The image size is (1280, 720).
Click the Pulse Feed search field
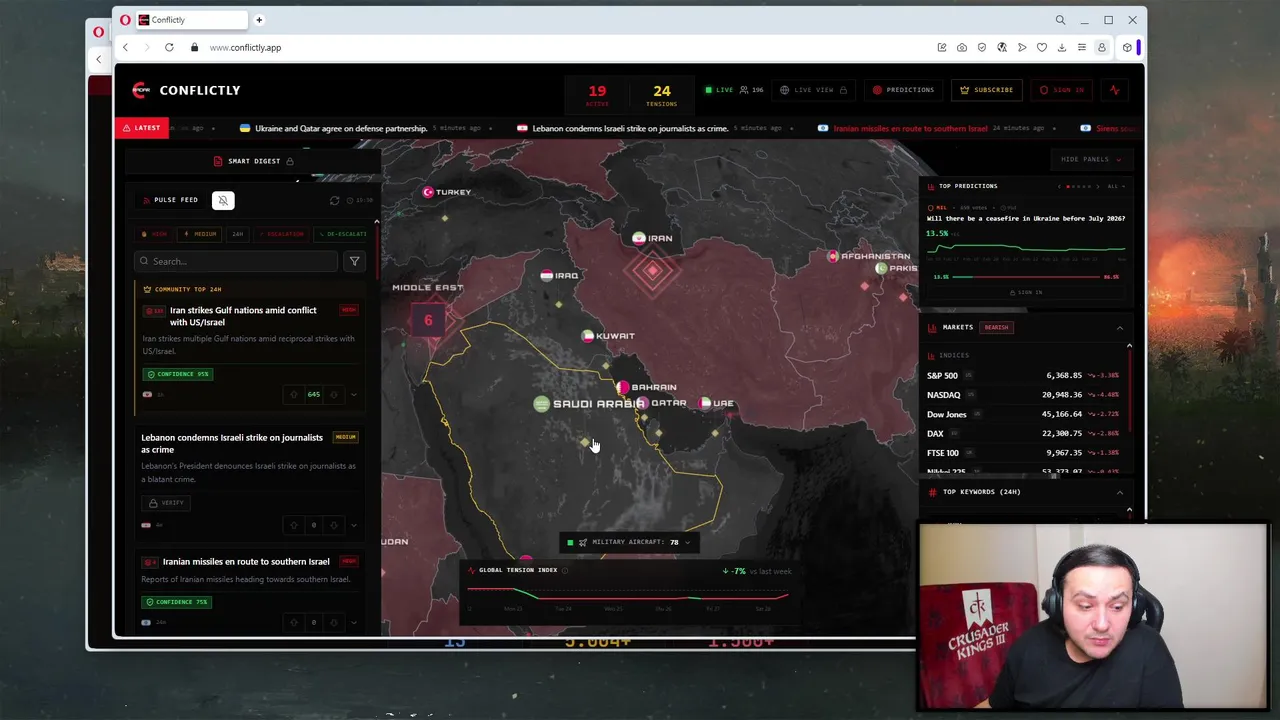pos(236,261)
